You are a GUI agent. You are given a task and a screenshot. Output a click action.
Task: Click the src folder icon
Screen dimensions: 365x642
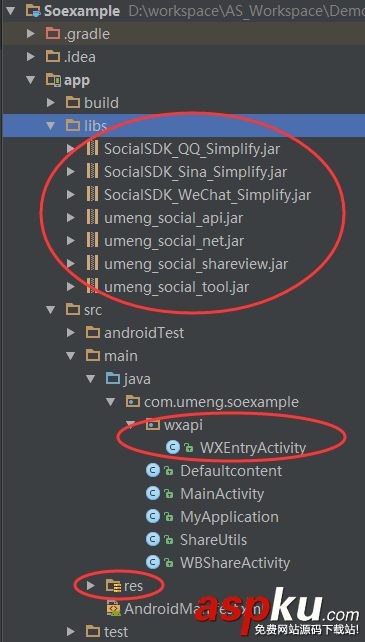coord(73,310)
